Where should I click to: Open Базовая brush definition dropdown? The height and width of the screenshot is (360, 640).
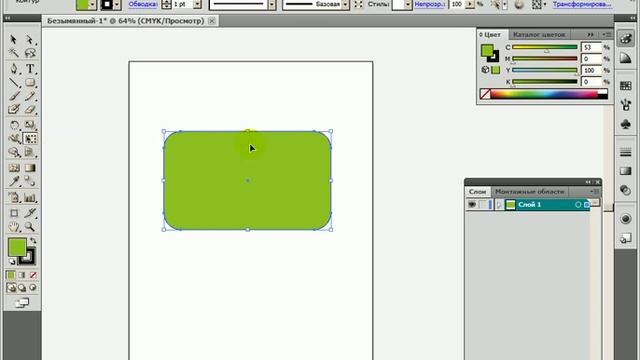pyautogui.click(x=345, y=4)
